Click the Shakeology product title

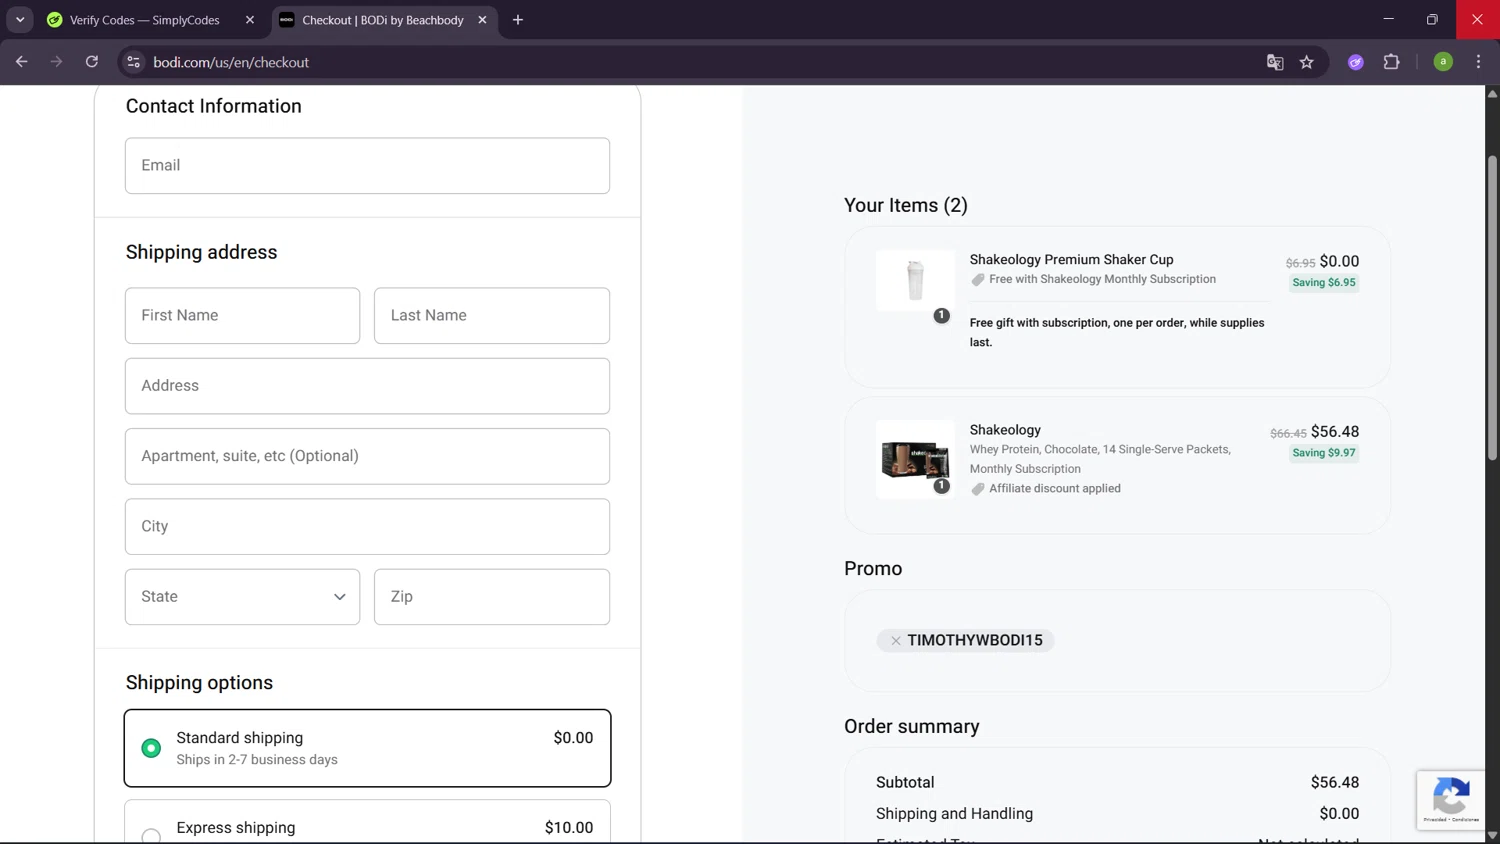1005,430
